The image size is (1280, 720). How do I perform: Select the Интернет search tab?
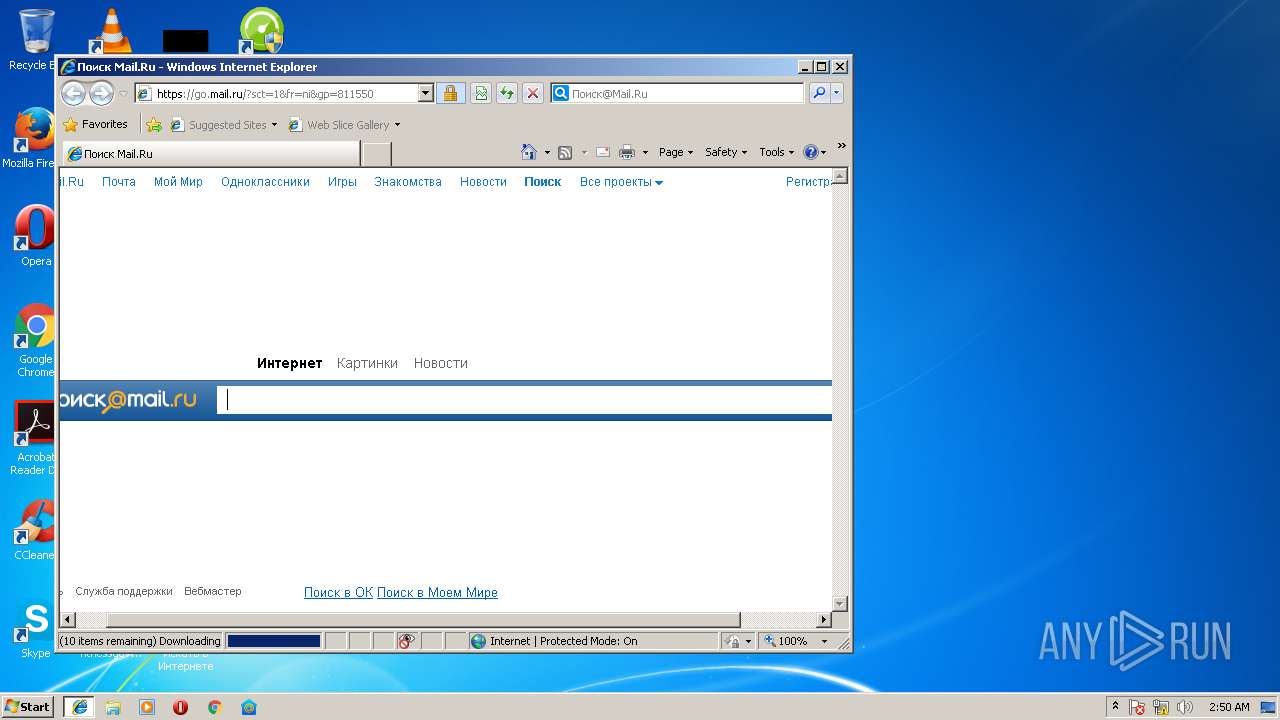(290, 363)
